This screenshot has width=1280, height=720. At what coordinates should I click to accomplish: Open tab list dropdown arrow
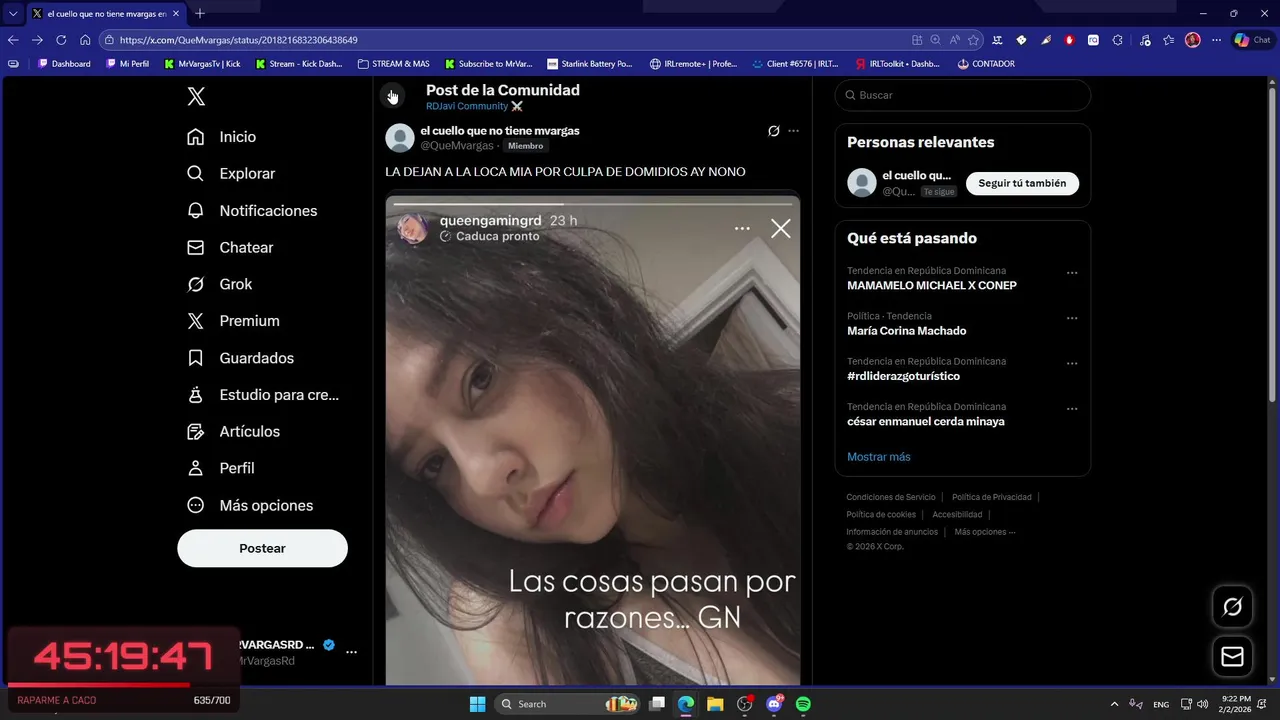(13, 14)
